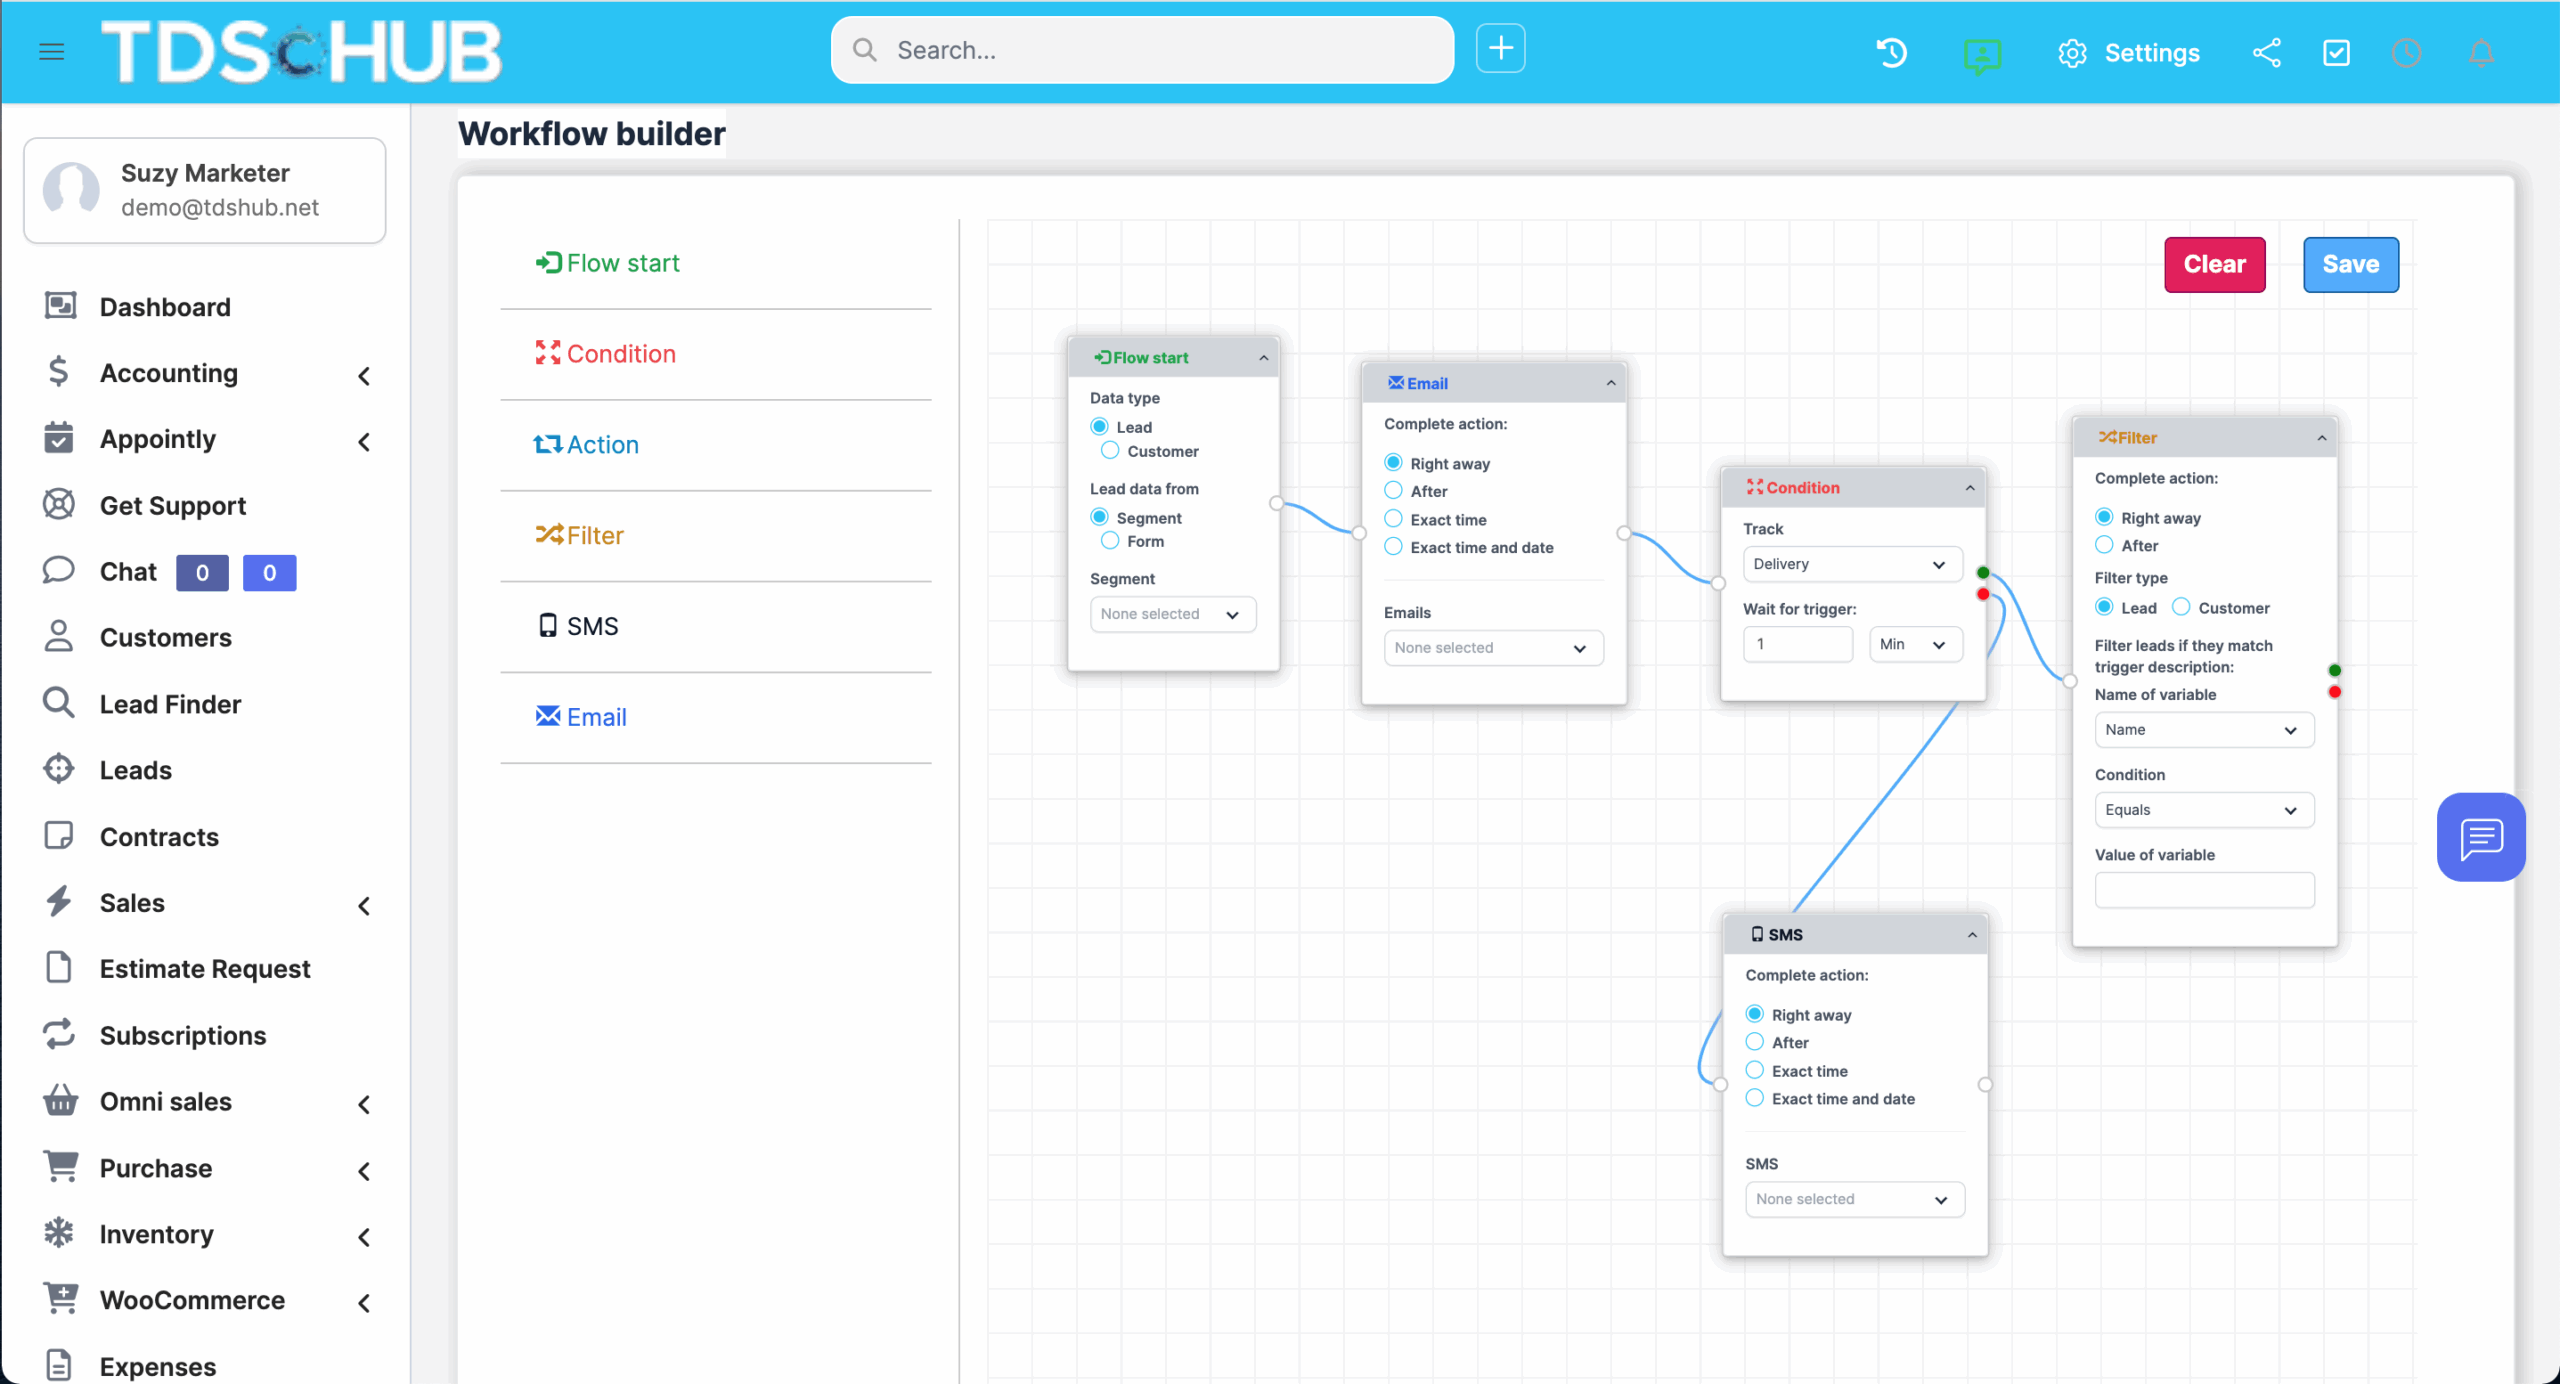Open the notifications bell icon
The image size is (2560, 1384).
tap(2481, 52)
